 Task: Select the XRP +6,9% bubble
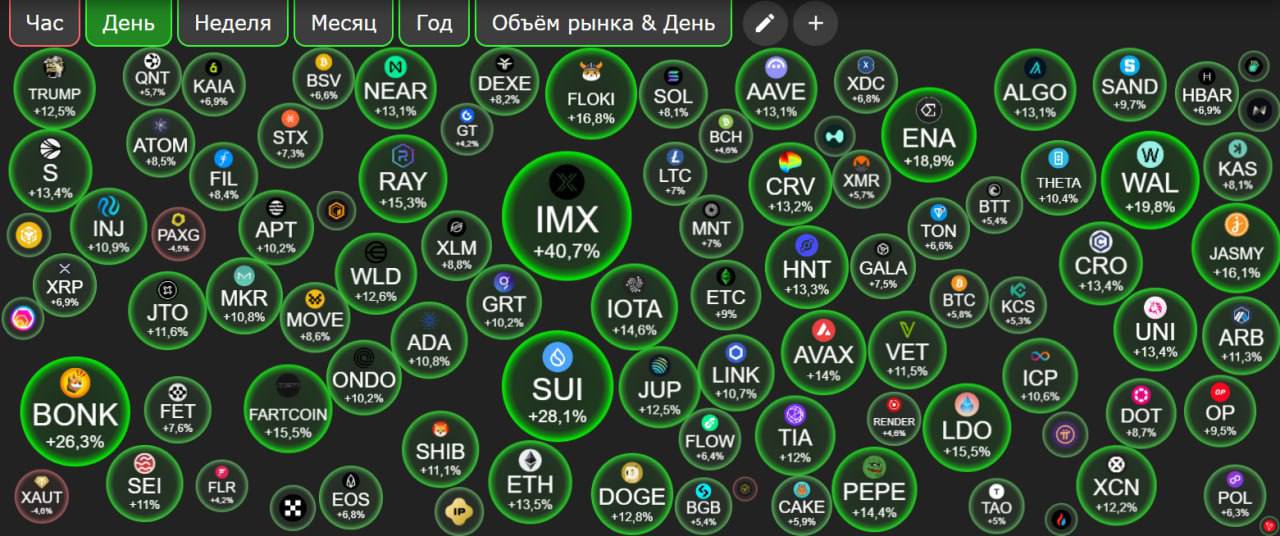click(x=65, y=285)
